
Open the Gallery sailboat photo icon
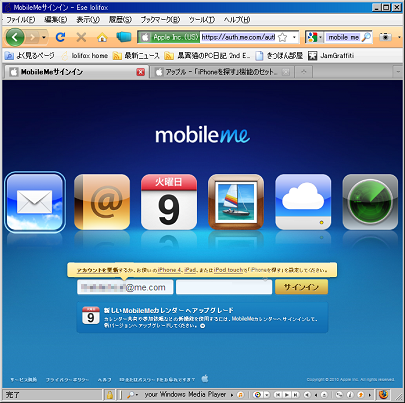tap(236, 202)
